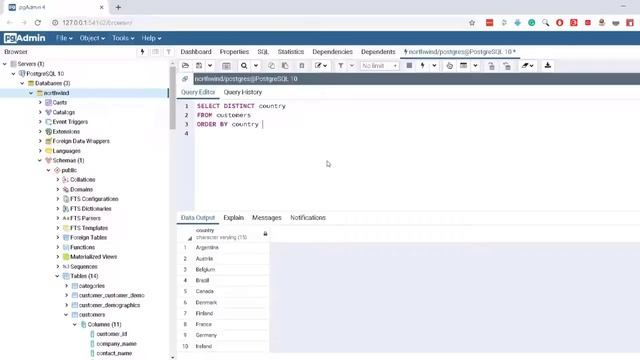Click the connection status icon
The height and width of the screenshot is (360, 640).
(x=185, y=79)
